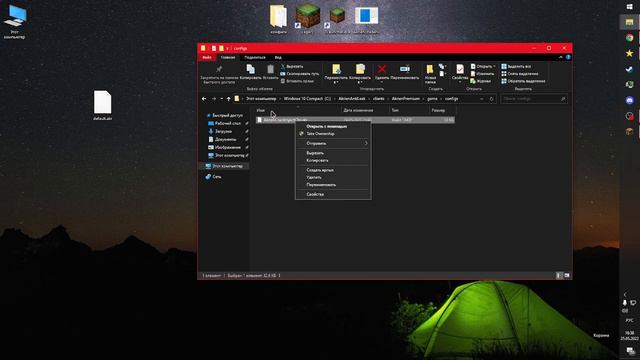Go back with Explorer back arrow

coord(204,99)
